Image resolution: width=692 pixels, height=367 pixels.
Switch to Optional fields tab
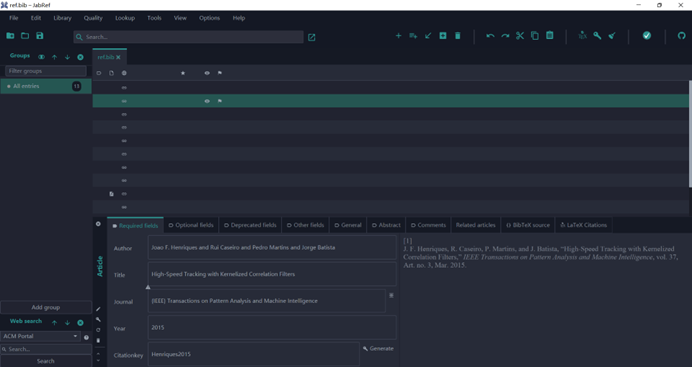191,225
